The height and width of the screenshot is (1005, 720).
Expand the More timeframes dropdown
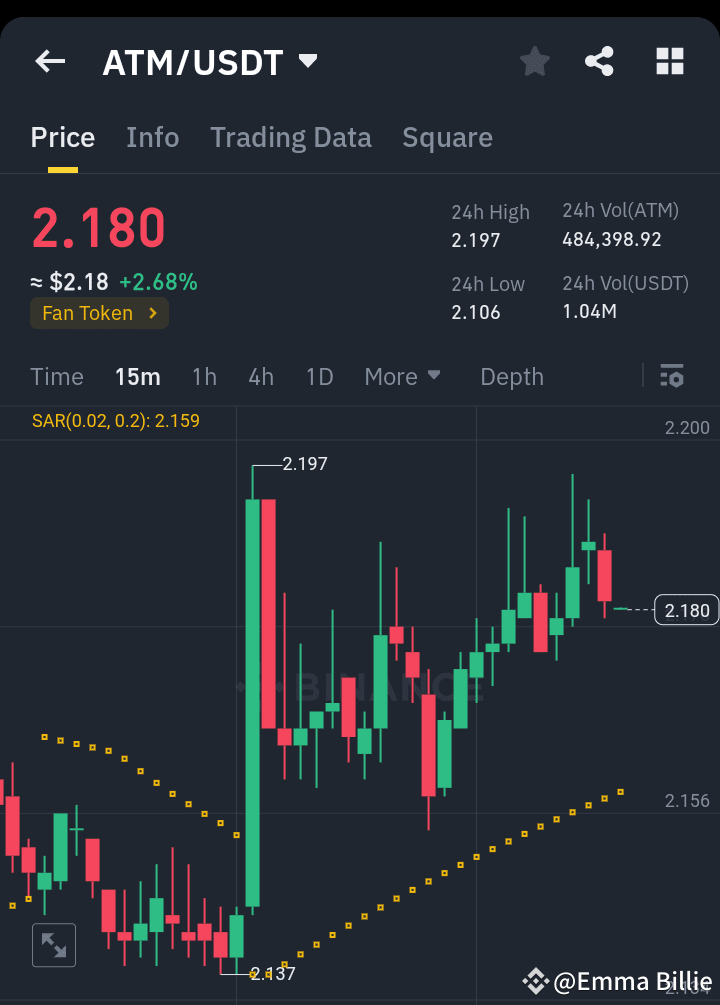point(402,377)
